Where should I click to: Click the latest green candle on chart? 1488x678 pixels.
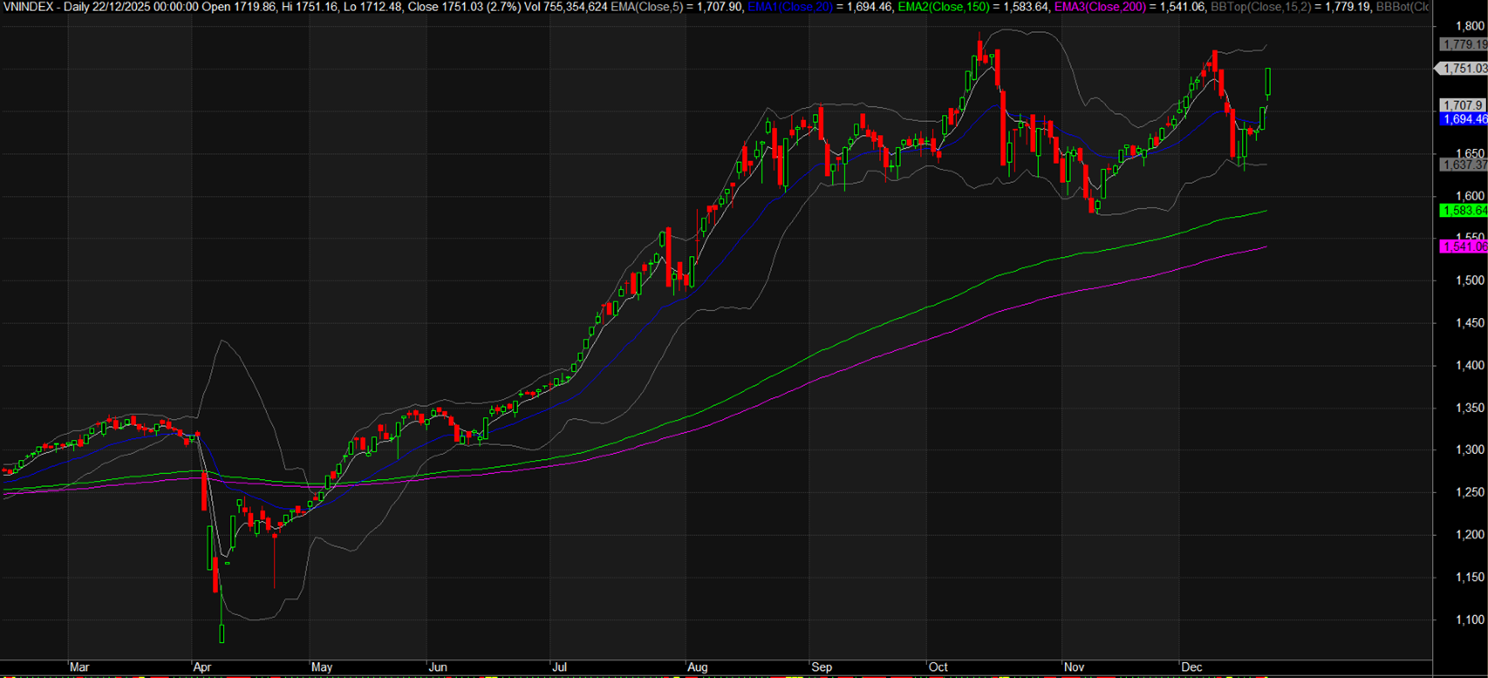[1268, 82]
